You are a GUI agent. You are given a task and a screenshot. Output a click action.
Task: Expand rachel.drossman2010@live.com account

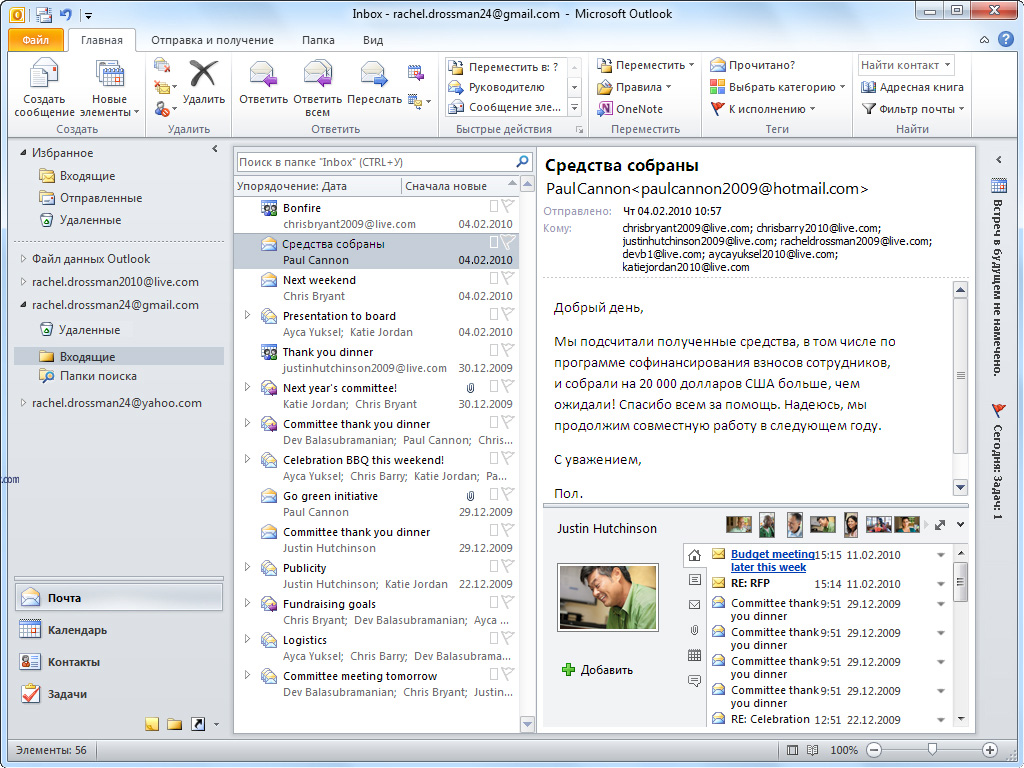pos(23,281)
